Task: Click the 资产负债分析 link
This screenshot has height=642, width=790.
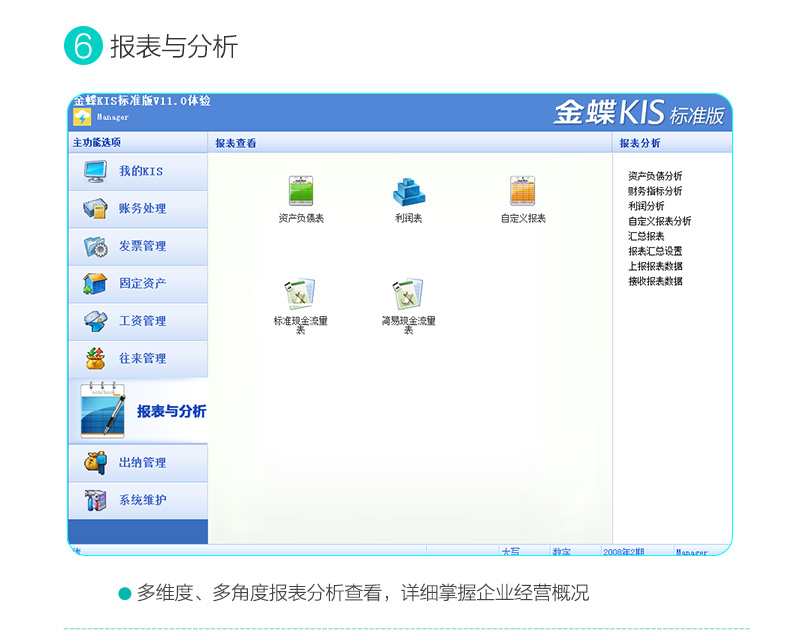Action: pyautogui.click(x=655, y=176)
